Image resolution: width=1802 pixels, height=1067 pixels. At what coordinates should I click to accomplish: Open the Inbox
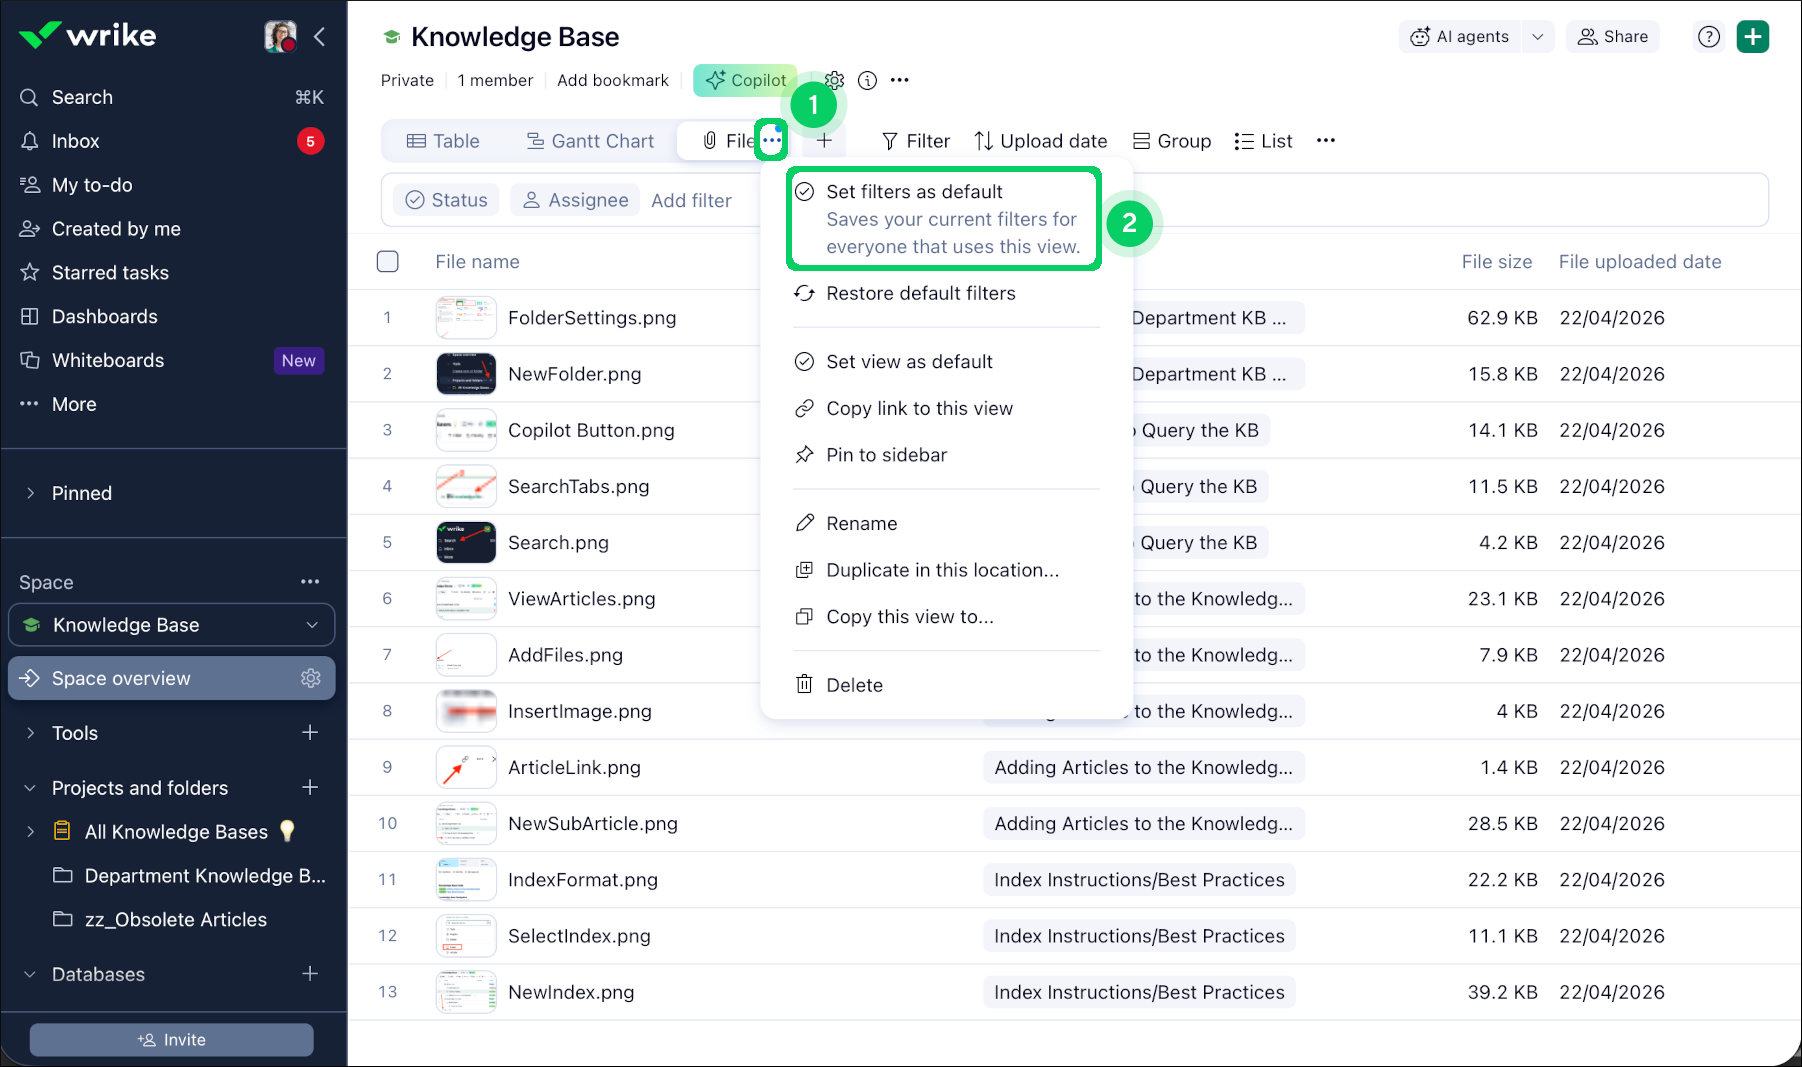(x=172, y=141)
